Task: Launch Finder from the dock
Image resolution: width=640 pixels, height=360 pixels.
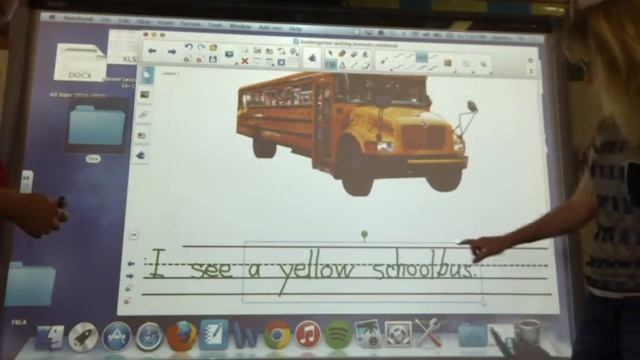Action: pyautogui.click(x=50, y=337)
